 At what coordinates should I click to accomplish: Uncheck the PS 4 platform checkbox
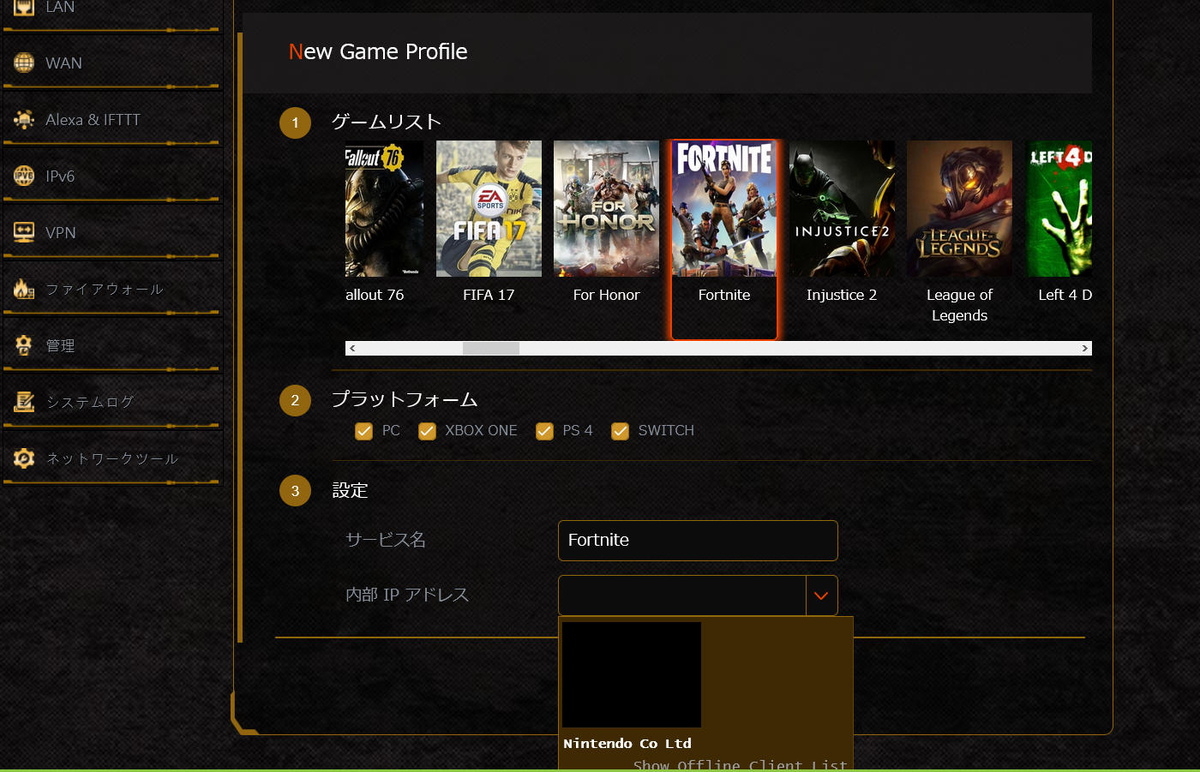point(544,431)
